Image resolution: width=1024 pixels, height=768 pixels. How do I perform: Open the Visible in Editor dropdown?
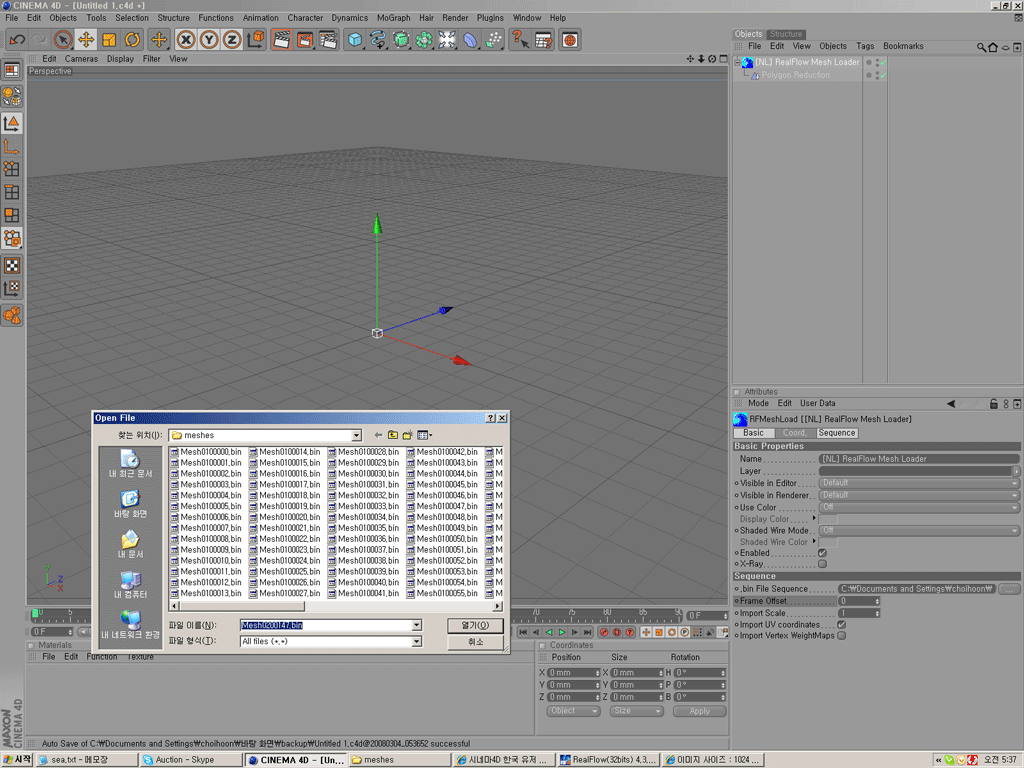click(919, 483)
